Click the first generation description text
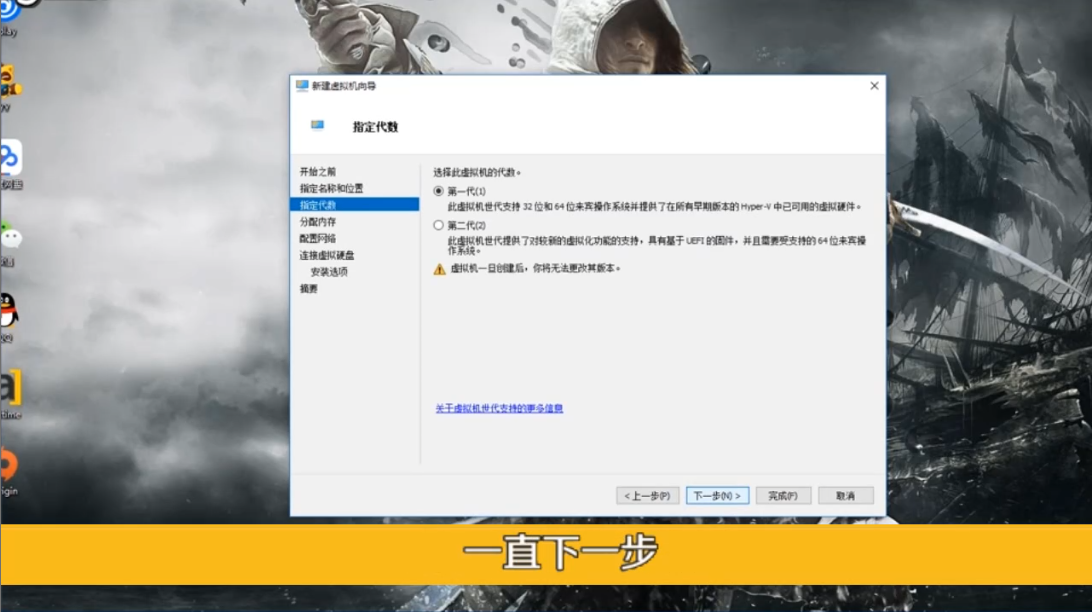 click(654, 207)
